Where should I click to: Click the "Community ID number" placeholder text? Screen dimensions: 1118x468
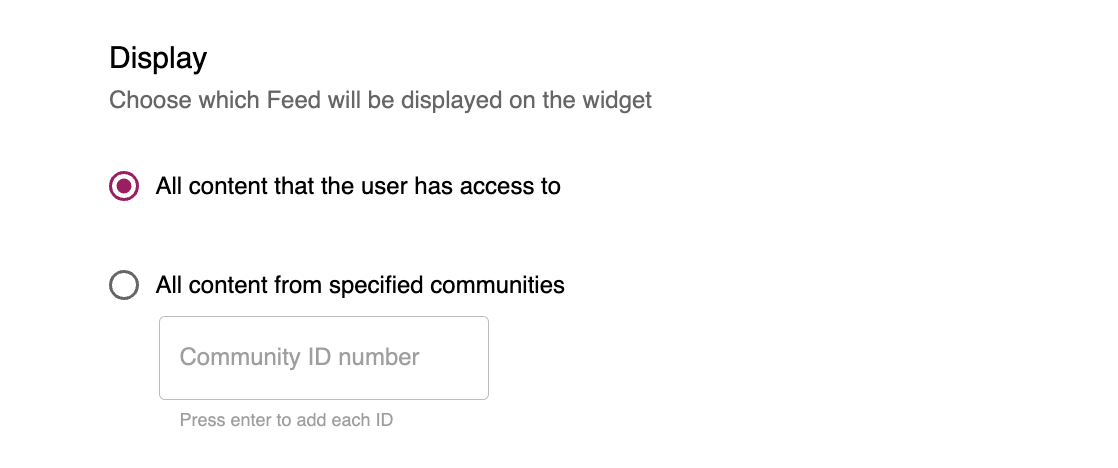tap(299, 358)
